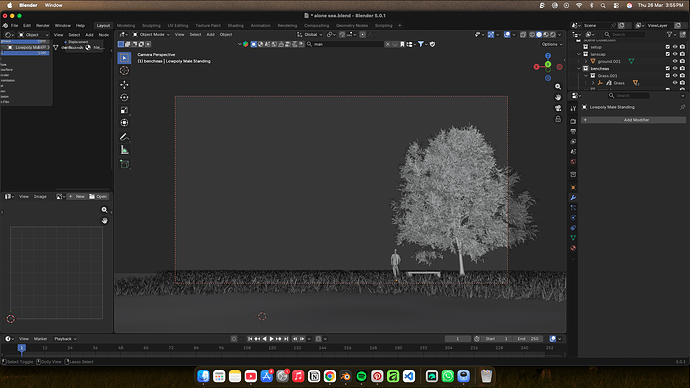Click the viewport zoom magnifier icon
The width and height of the screenshot is (690, 388).
[x=558, y=87]
